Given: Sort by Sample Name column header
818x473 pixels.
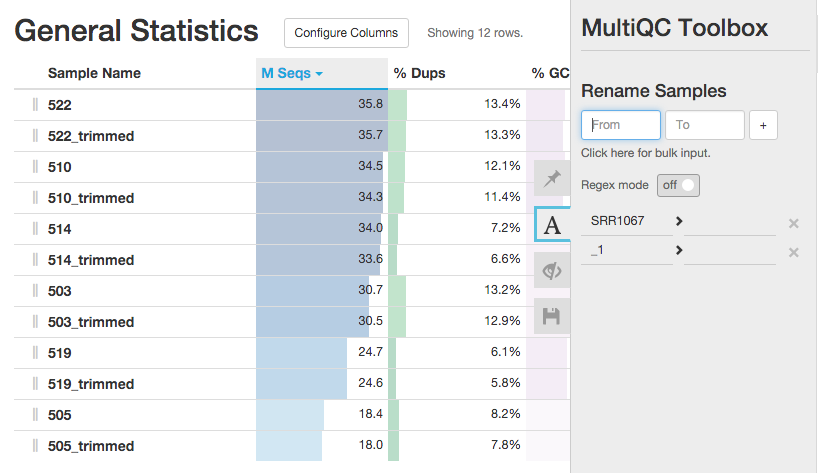Looking at the screenshot, I should [x=94, y=73].
